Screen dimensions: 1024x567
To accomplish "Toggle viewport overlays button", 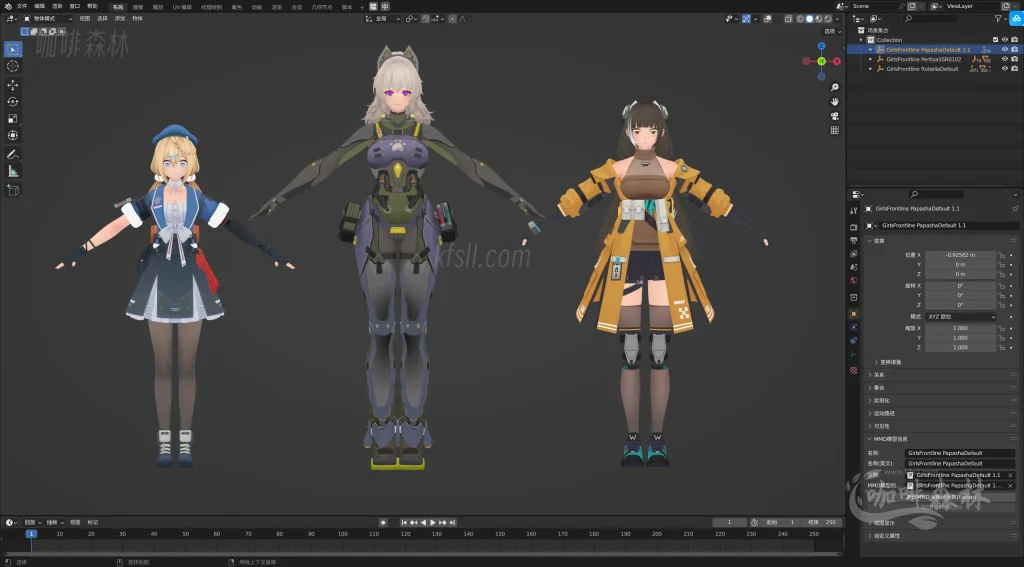I will click(768, 19).
